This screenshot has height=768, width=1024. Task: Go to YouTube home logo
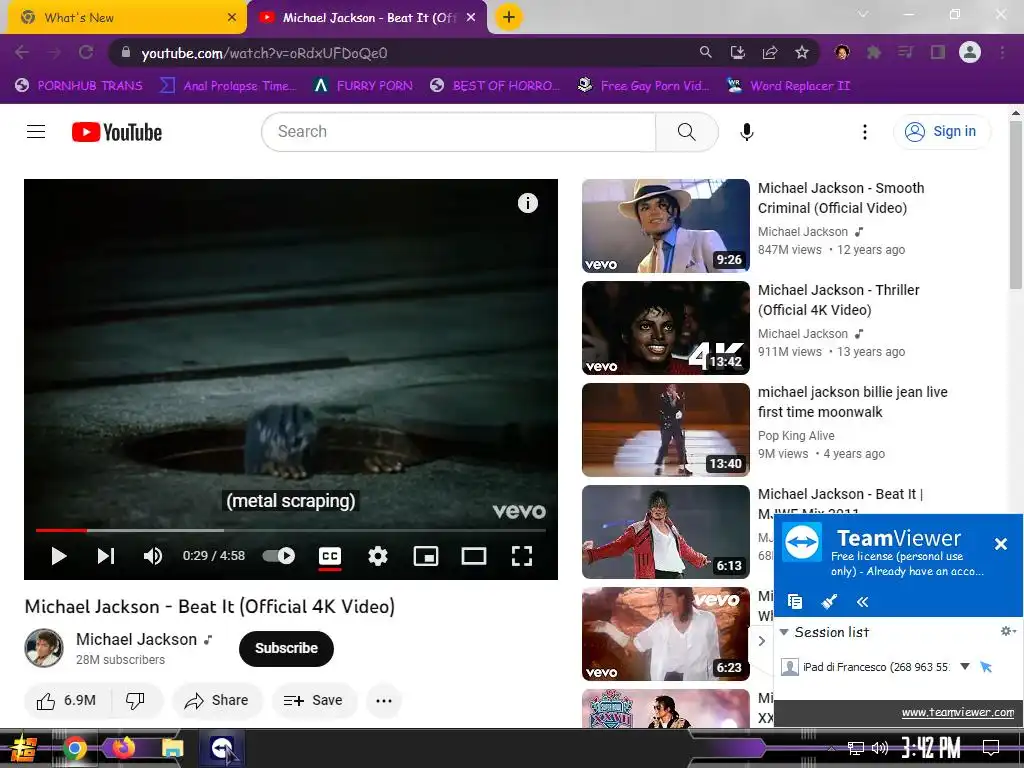click(x=117, y=132)
